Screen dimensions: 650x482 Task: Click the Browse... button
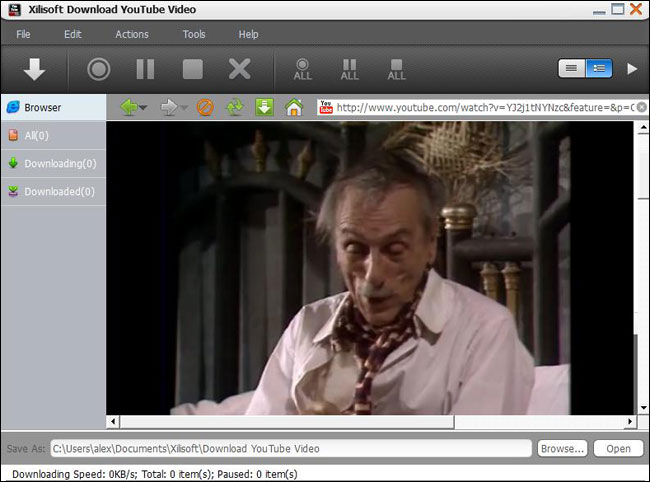[x=561, y=448]
